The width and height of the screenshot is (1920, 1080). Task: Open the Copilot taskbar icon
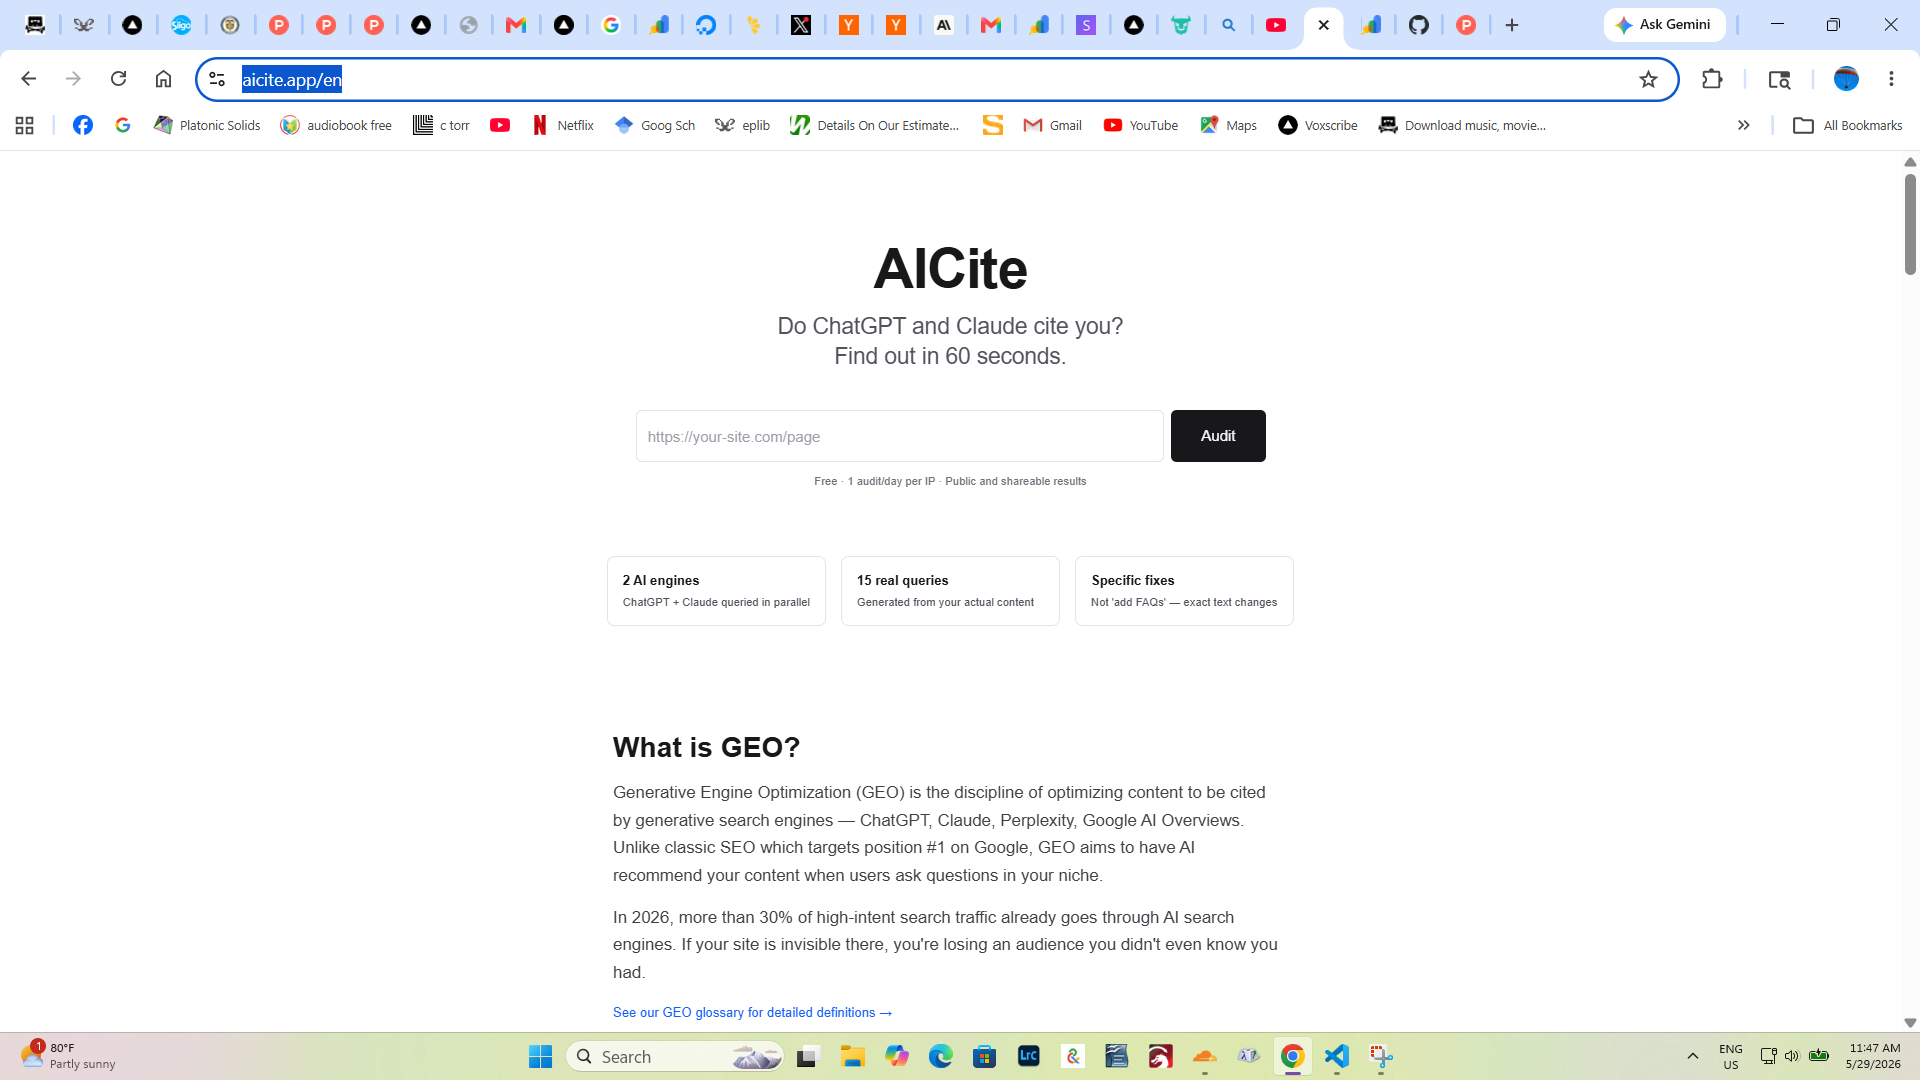click(x=896, y=1056)
